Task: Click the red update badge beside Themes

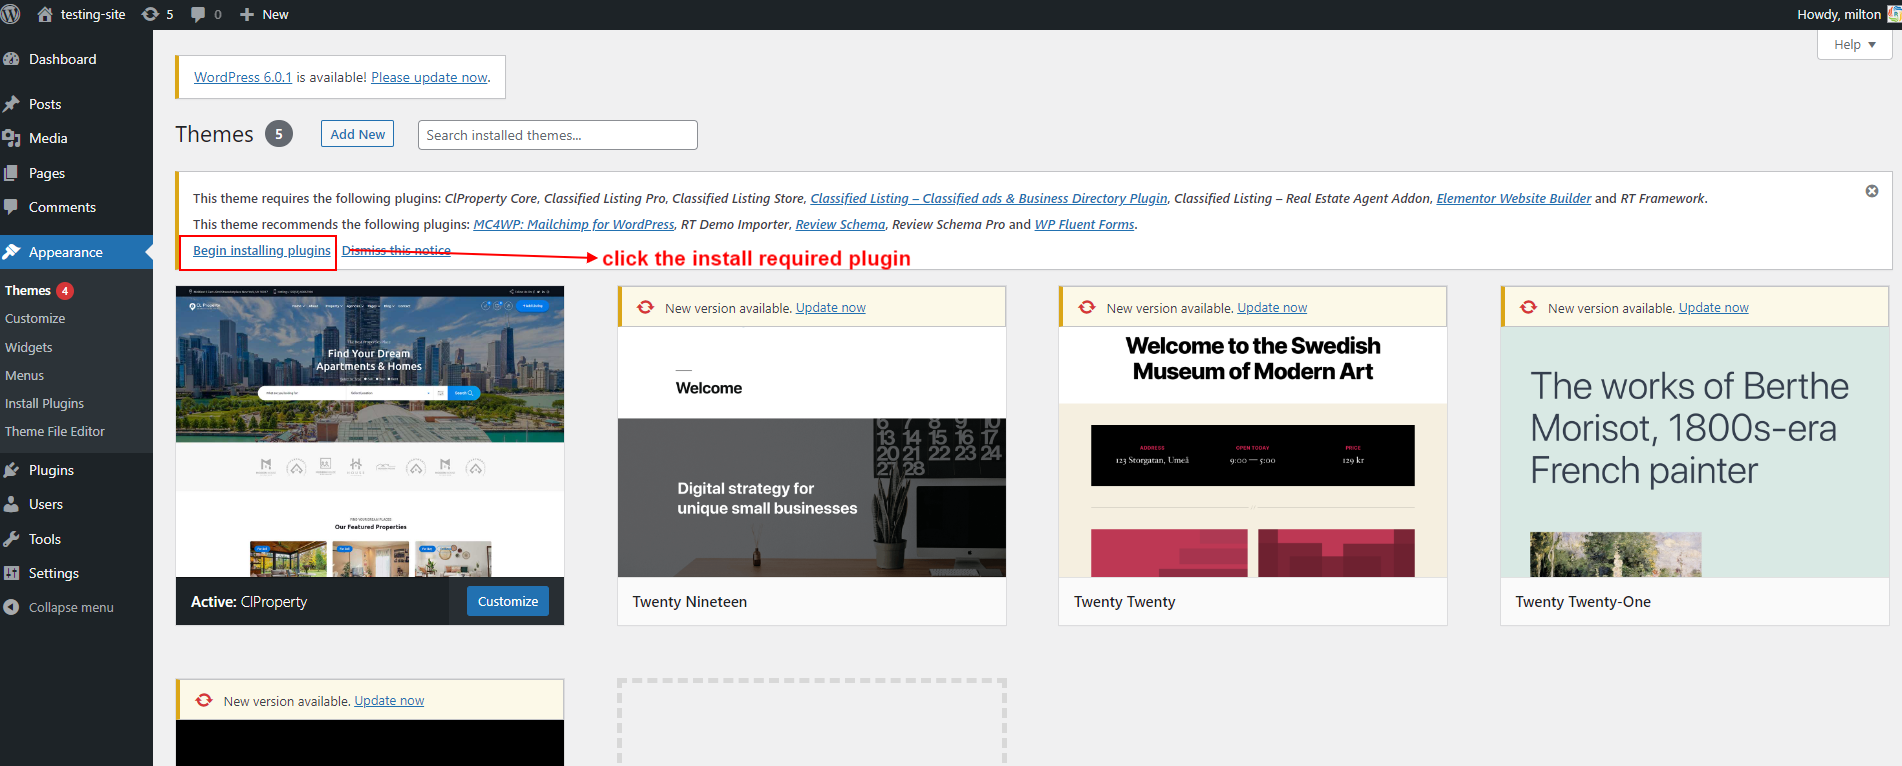Action: pyautogui.click(x=65, y=291)
